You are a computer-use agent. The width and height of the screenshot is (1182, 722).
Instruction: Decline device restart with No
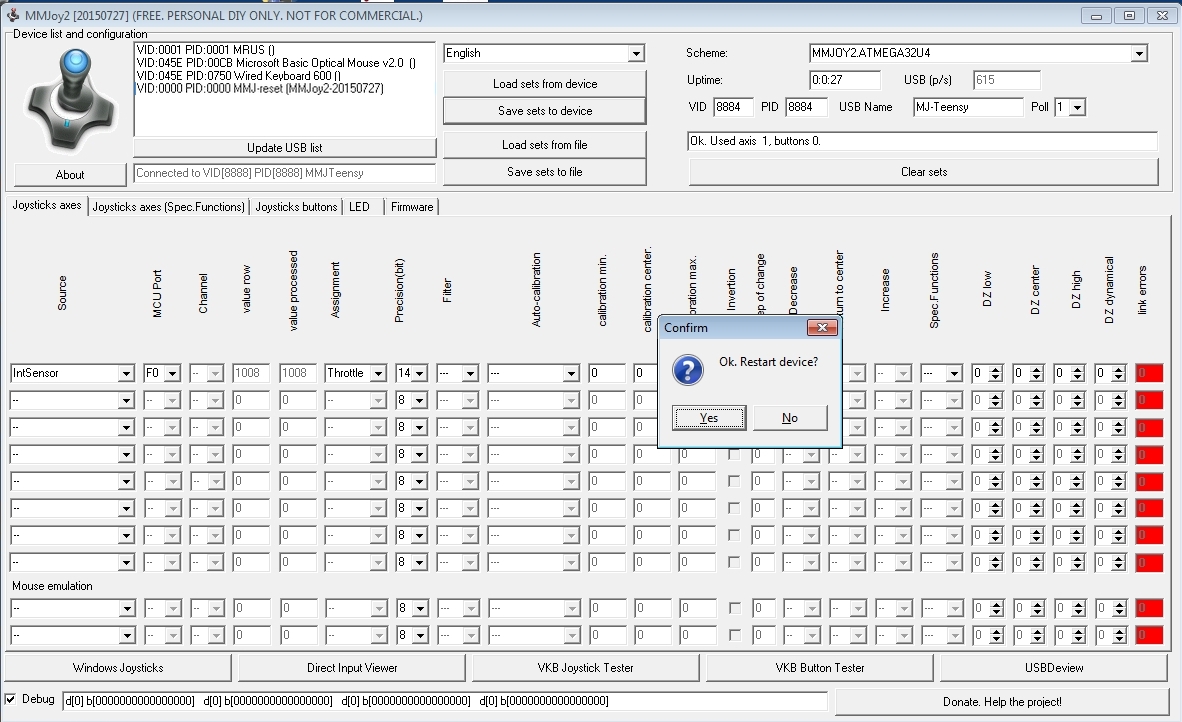point(789,418)
